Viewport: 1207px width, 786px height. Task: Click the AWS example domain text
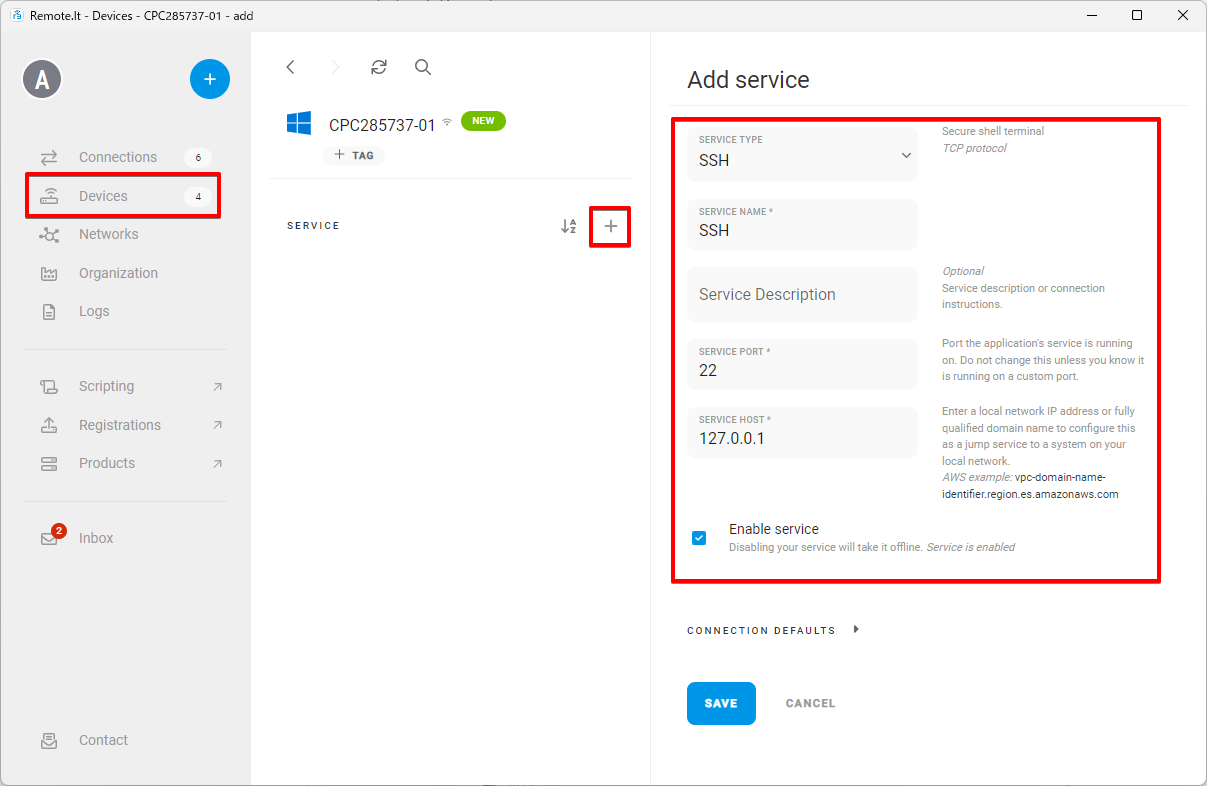pos(1030,485)
